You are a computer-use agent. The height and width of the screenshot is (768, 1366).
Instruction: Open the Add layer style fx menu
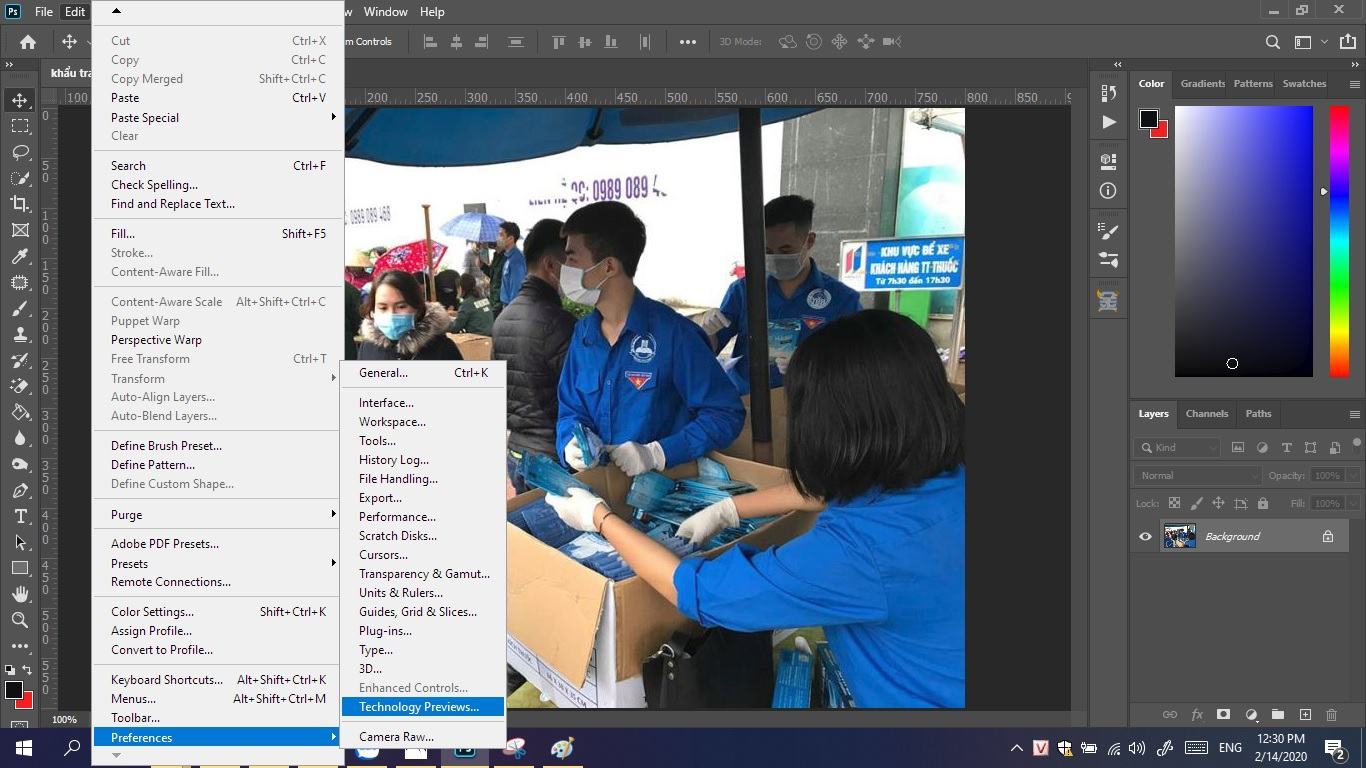[1197, 715]
